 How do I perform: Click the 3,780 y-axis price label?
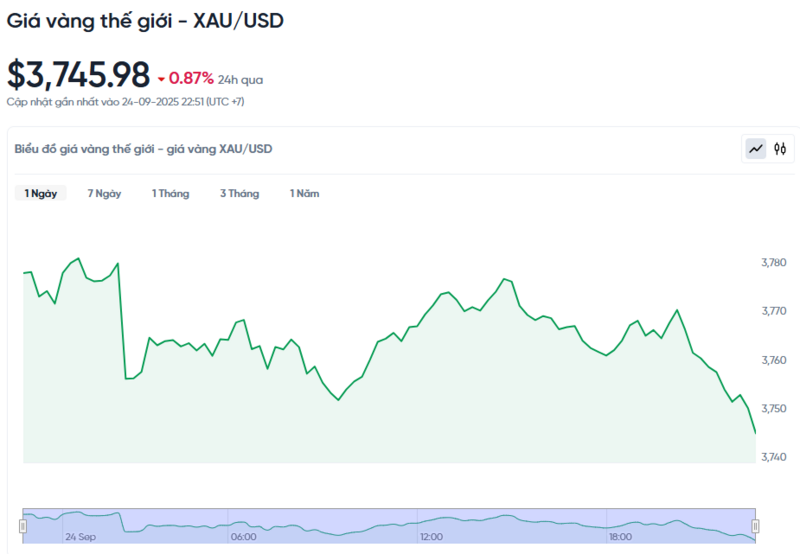tap(773, 262)
